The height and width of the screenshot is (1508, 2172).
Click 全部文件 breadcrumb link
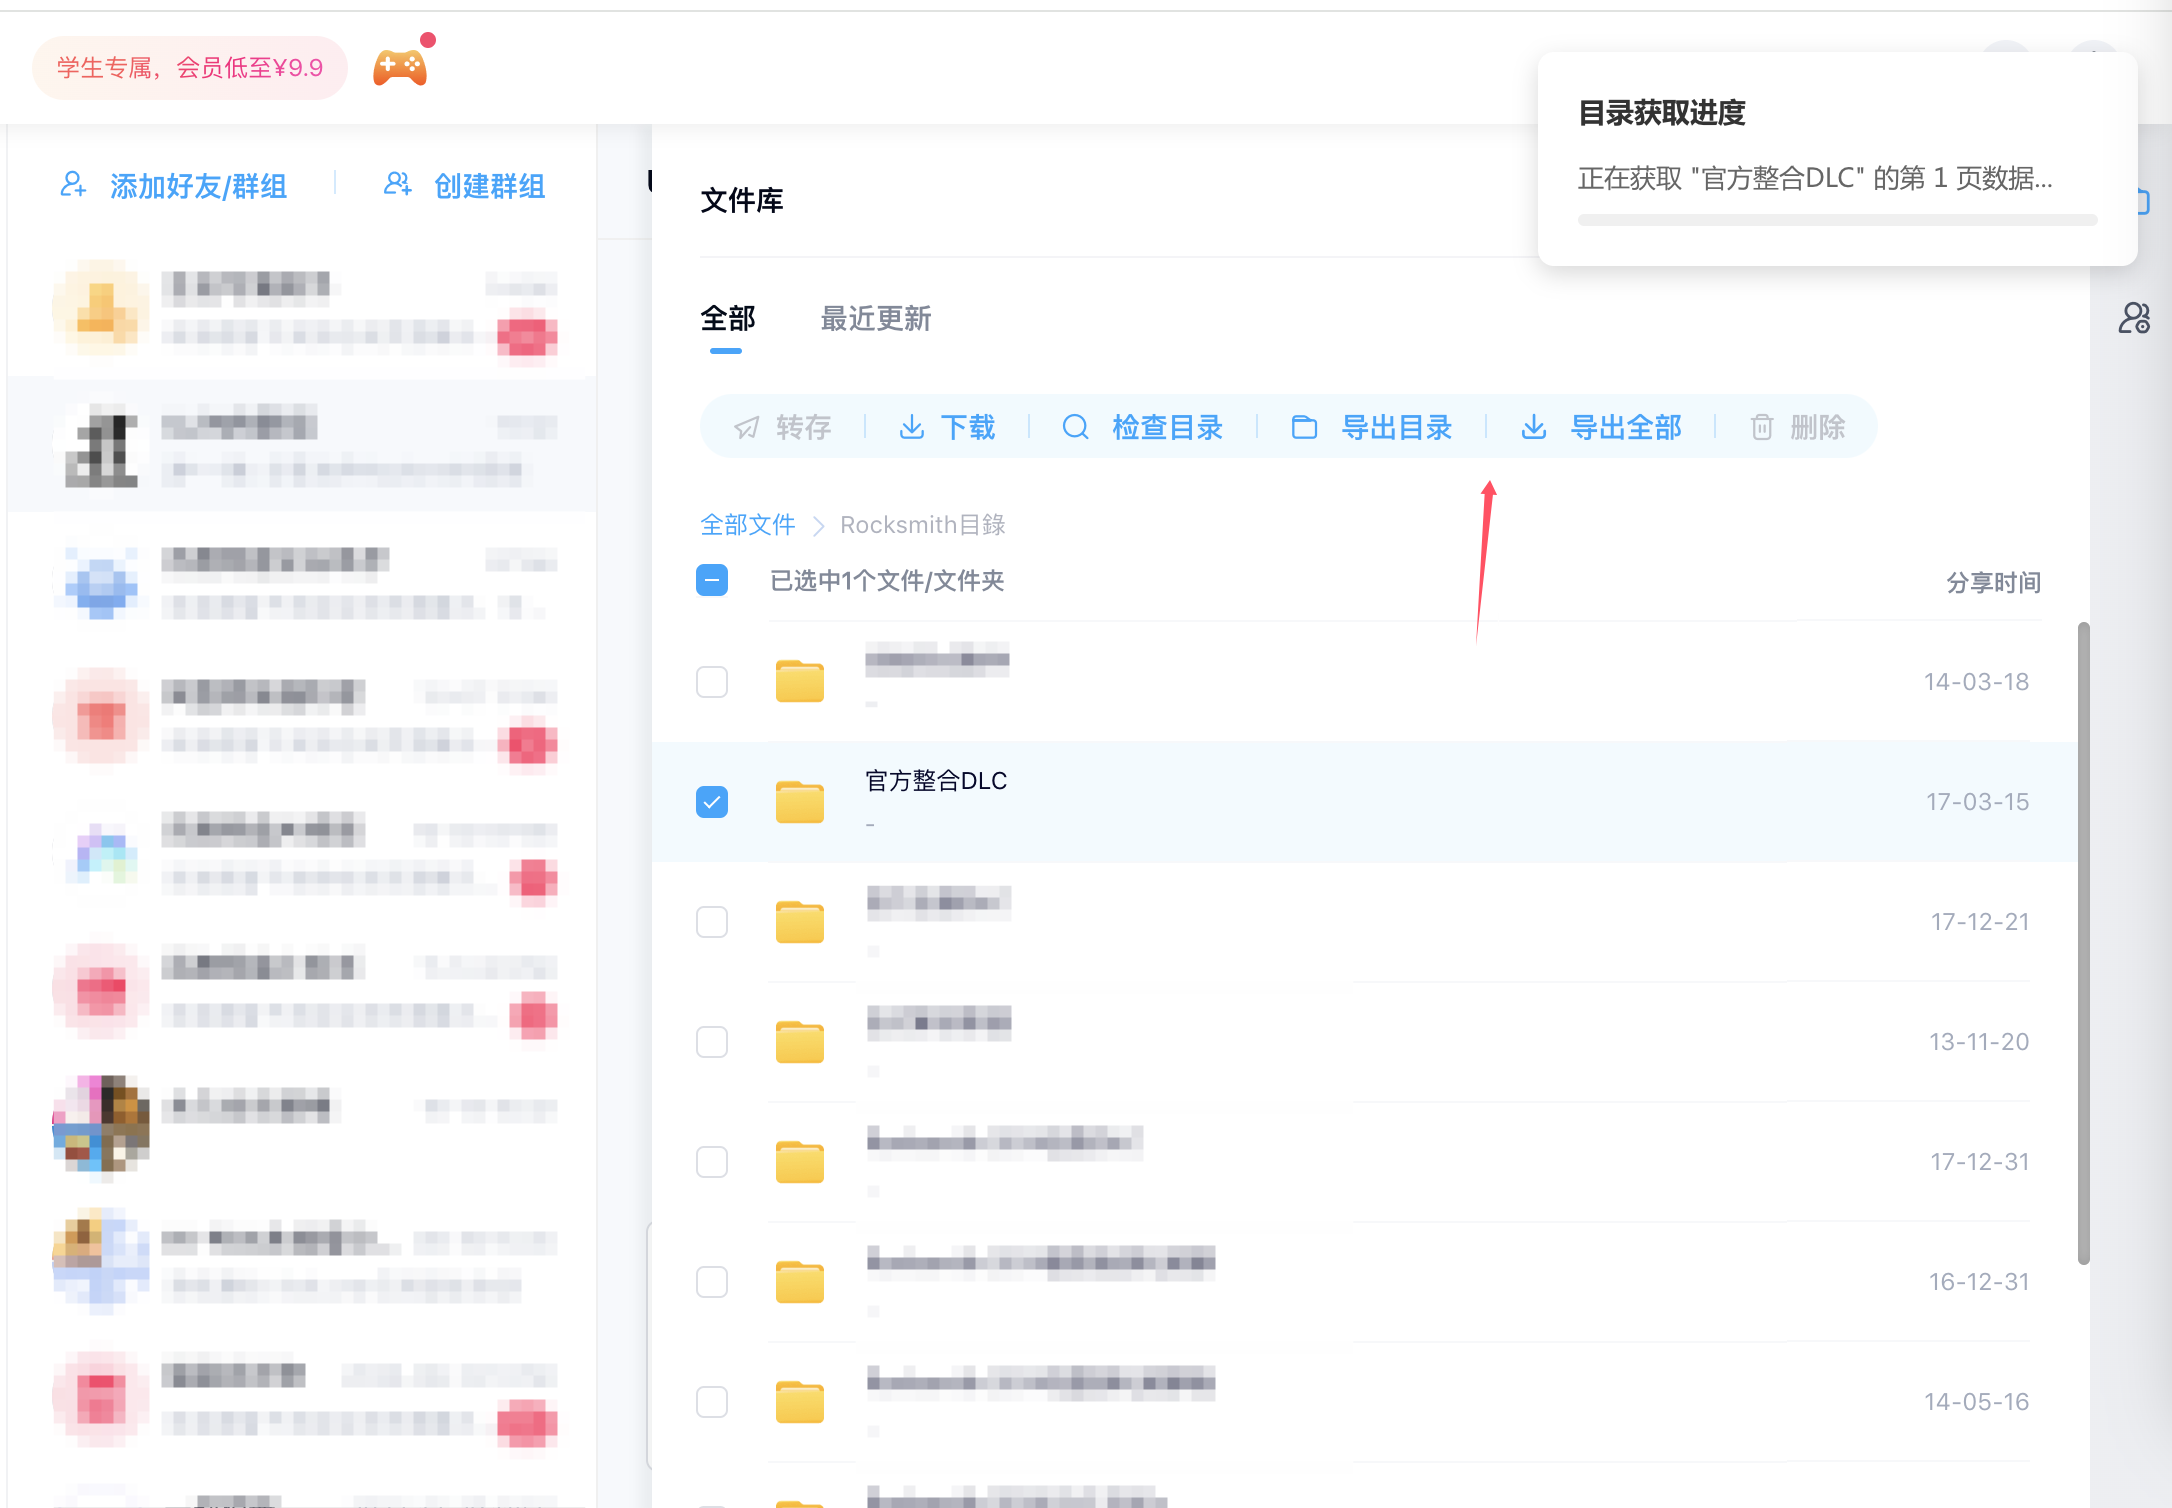coord(747,525)
